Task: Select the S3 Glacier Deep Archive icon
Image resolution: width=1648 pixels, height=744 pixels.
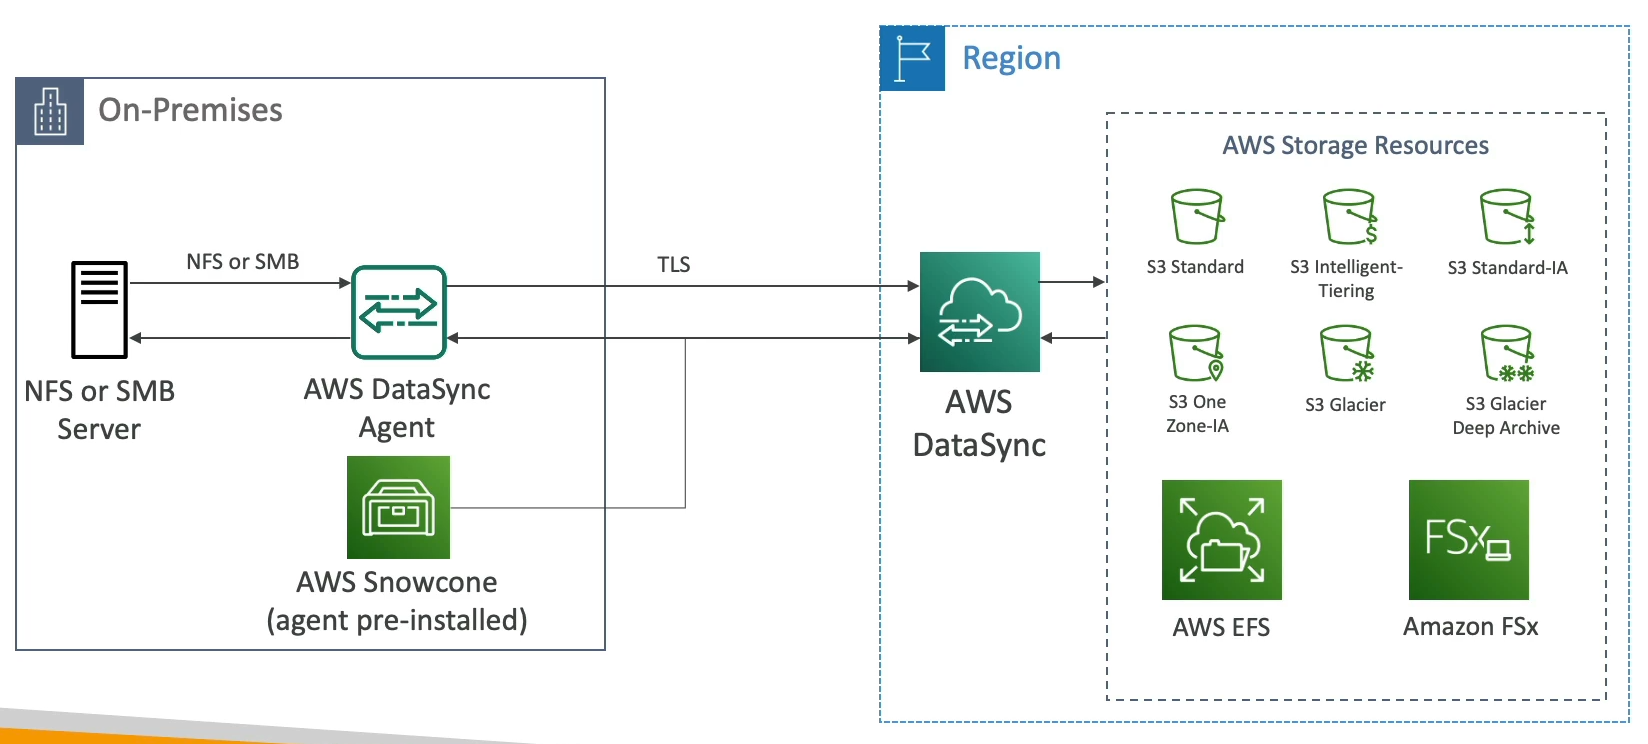Action: [1506, 353]
